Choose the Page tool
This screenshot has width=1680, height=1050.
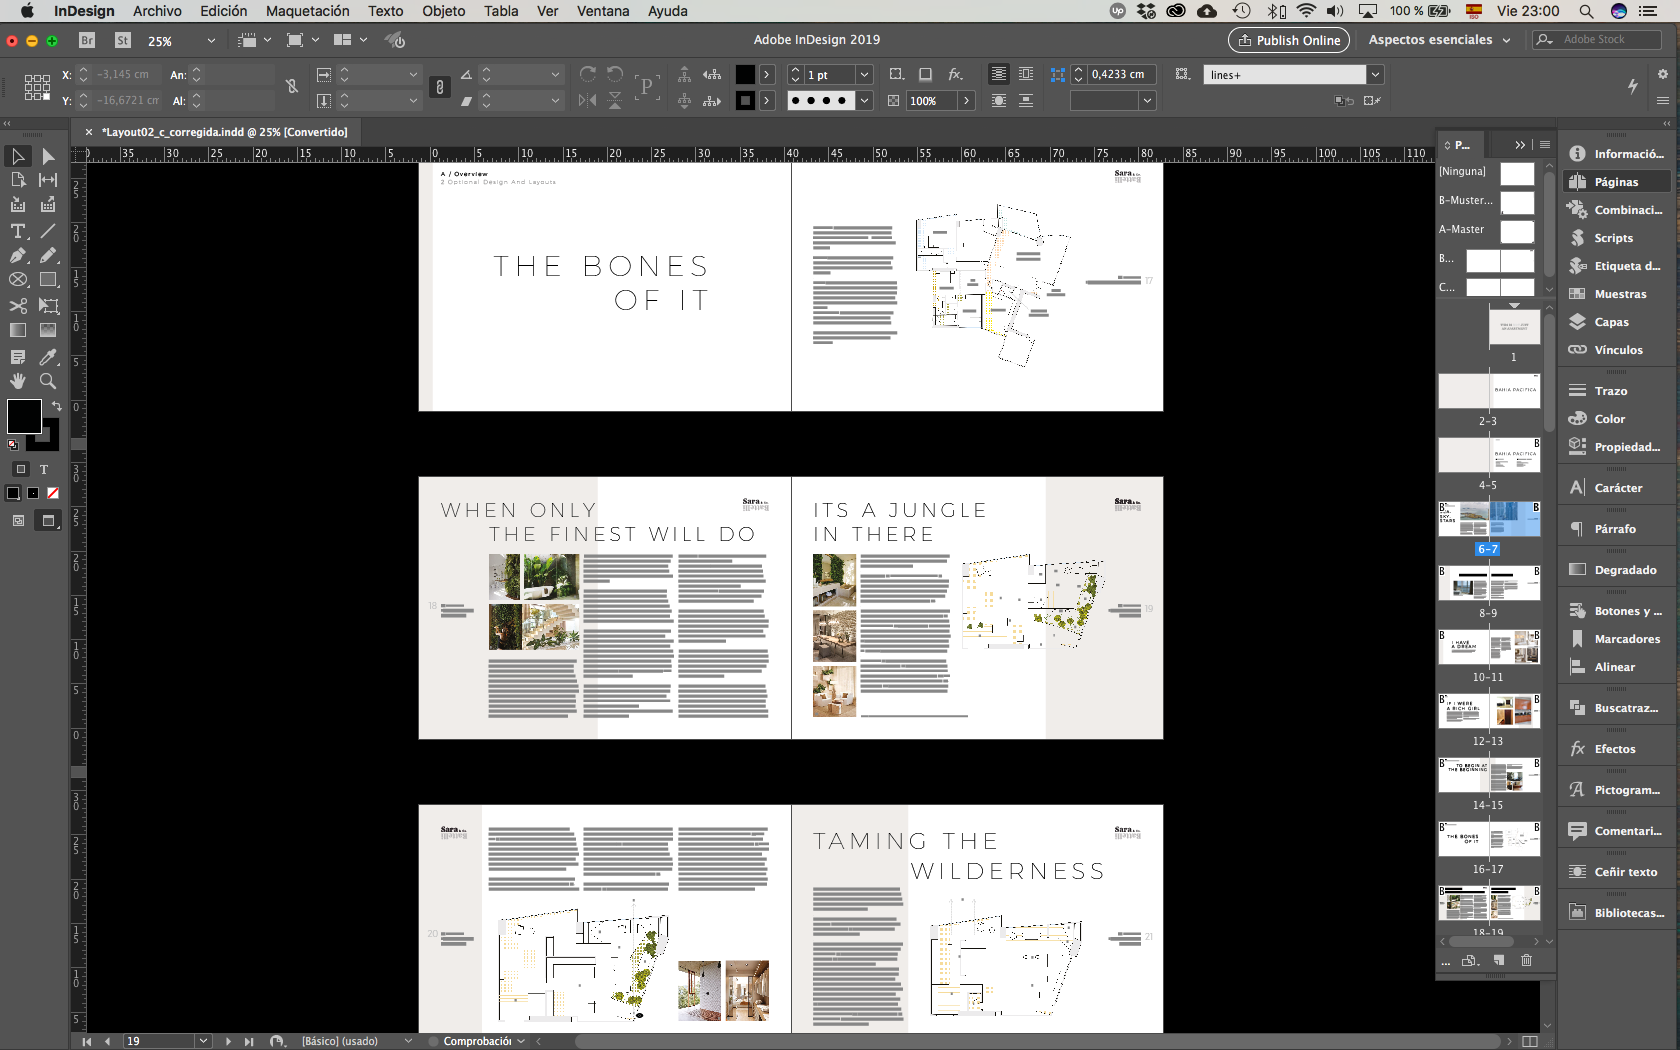18,180
